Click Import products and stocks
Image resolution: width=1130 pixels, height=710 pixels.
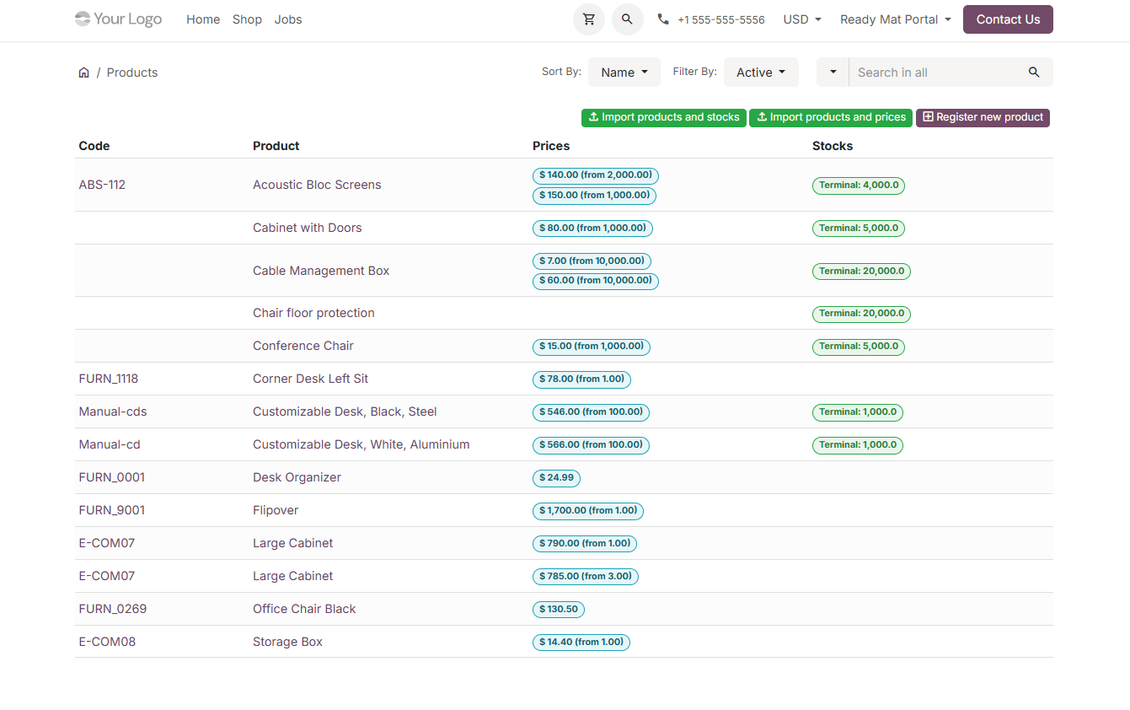point(664,117)
